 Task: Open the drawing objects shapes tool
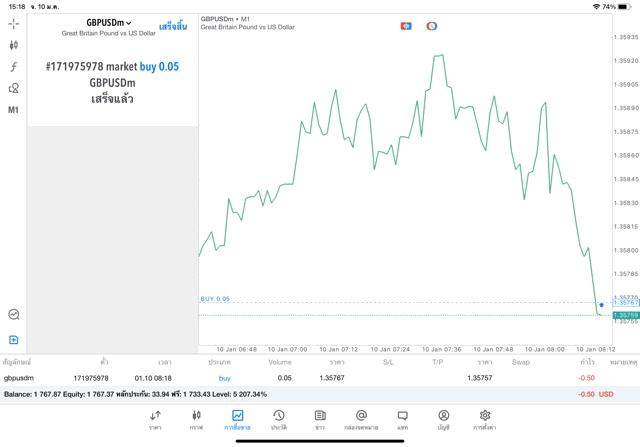click(14, 89)
